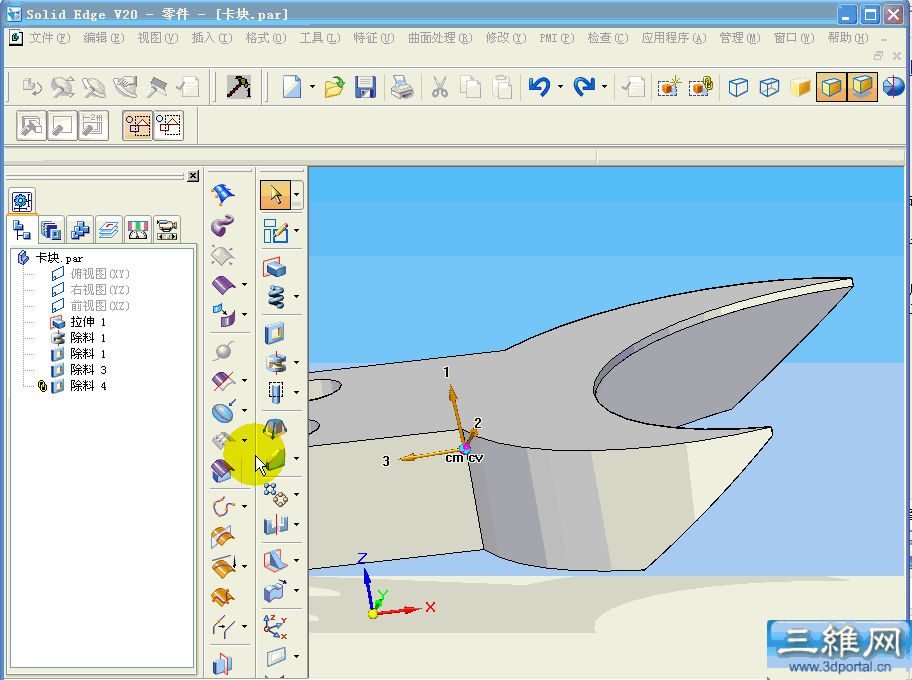
Task: Open the 编辑 (Edit) menu
Action: coord(104,38)
